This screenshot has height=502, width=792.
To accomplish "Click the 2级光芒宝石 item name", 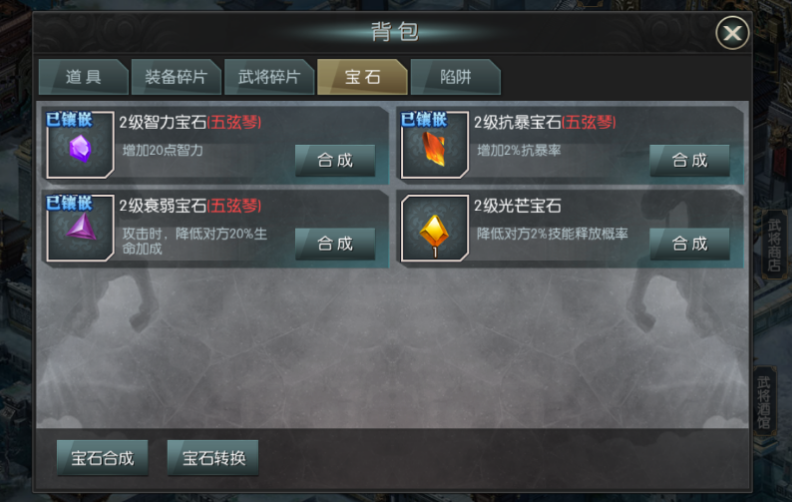I will [517, 206].
